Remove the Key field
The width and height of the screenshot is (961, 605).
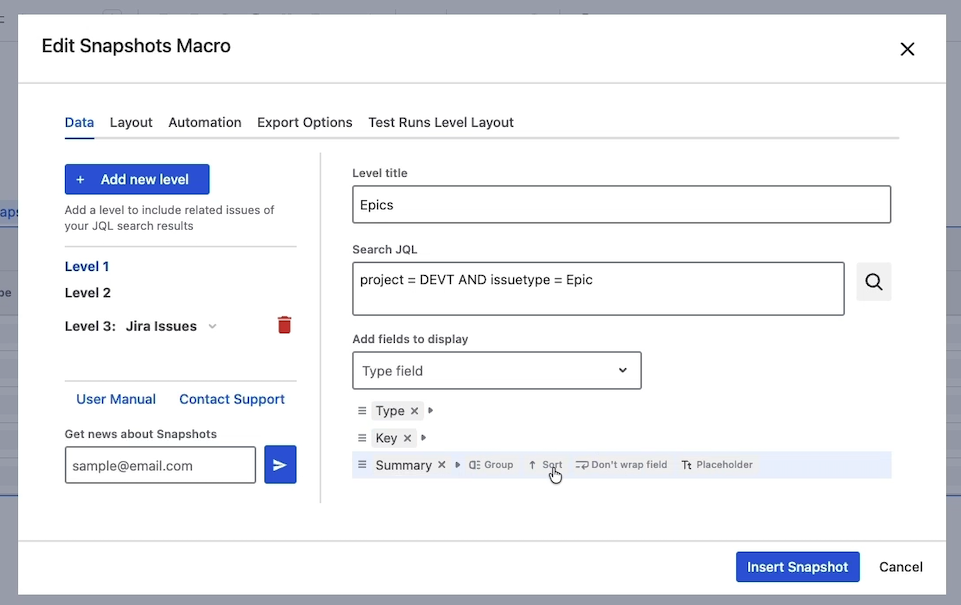tap(408, 438)
